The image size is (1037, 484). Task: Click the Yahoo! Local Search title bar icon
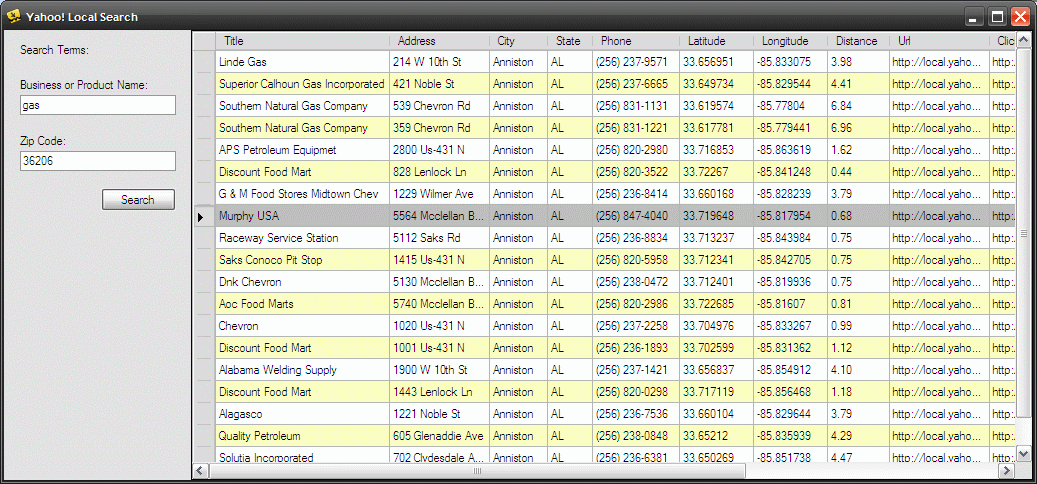[x=14, y=17]
